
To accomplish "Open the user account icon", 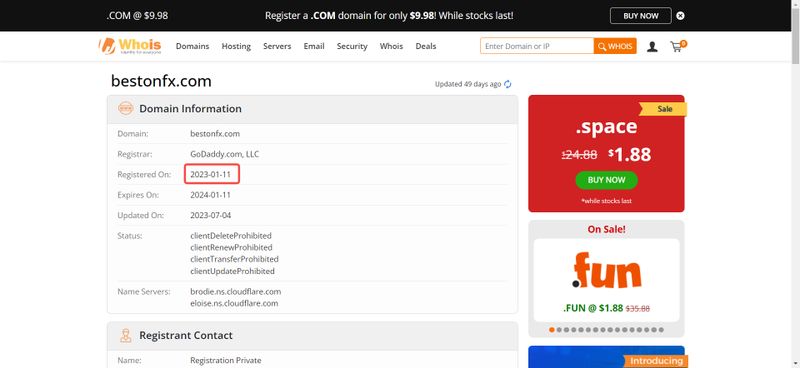I will [x=652, y=46].
